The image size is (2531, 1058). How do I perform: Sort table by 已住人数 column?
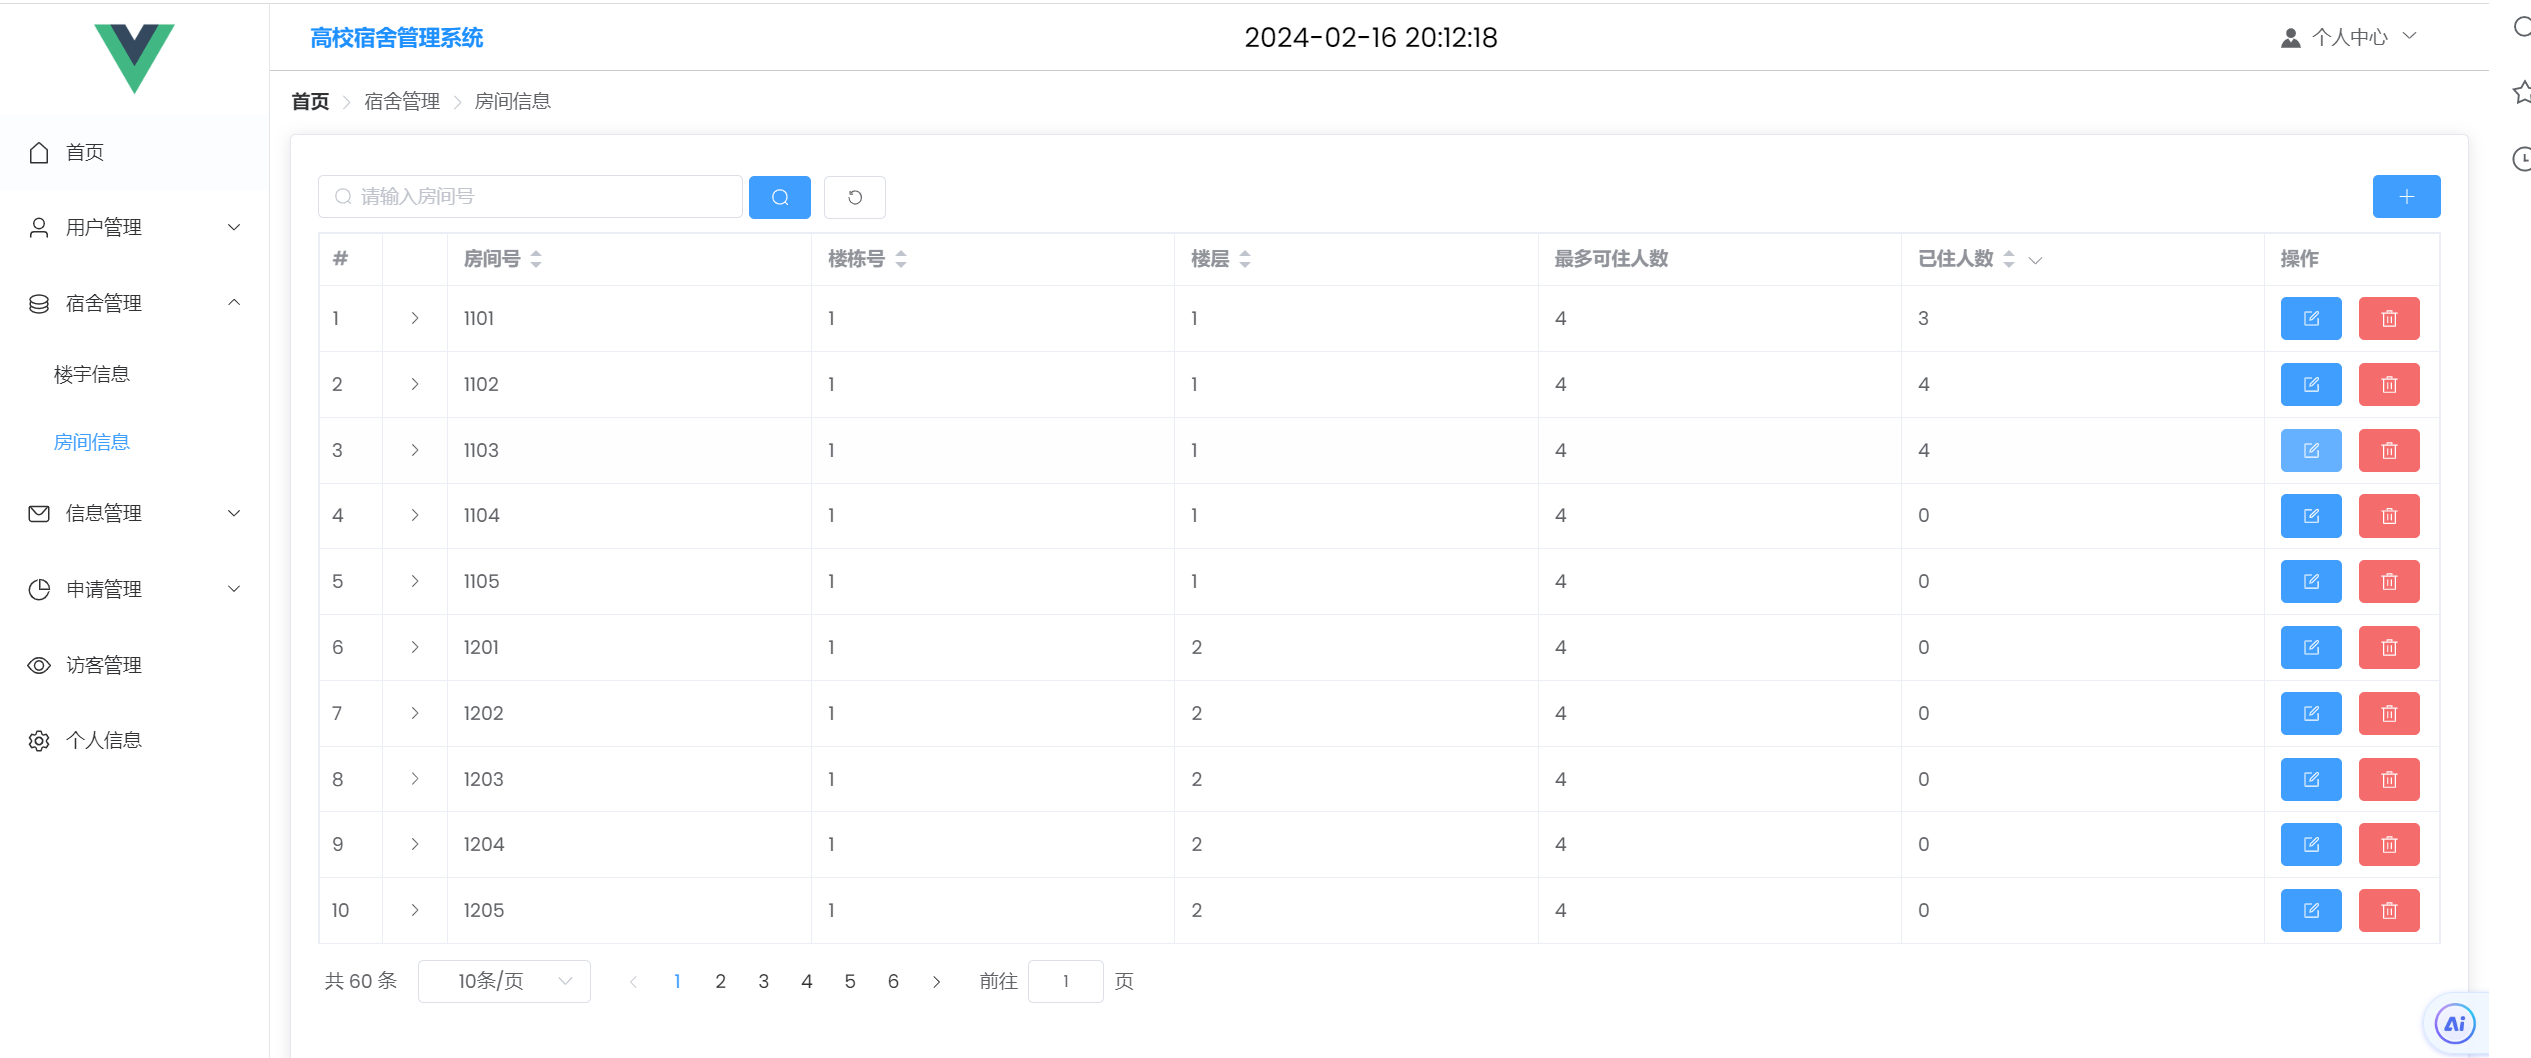pyautogui.click(x=2007, y=259)
